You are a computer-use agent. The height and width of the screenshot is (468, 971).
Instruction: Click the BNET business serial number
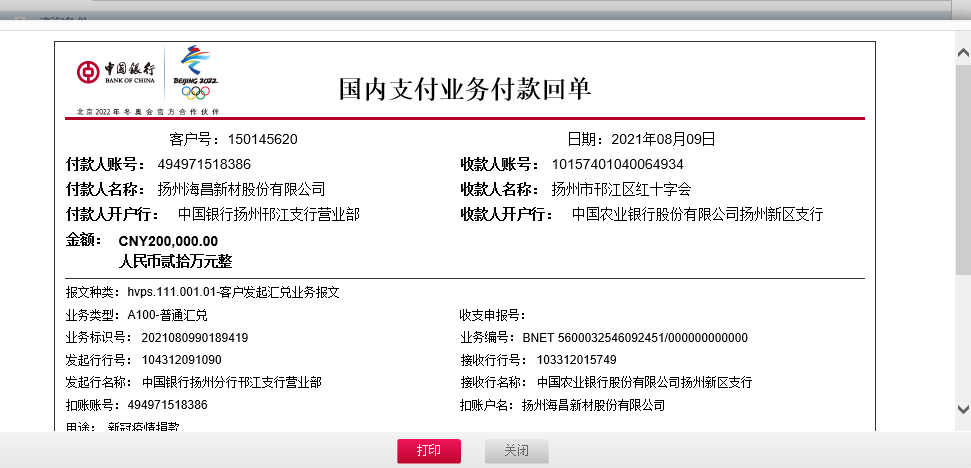coord(635,337)
